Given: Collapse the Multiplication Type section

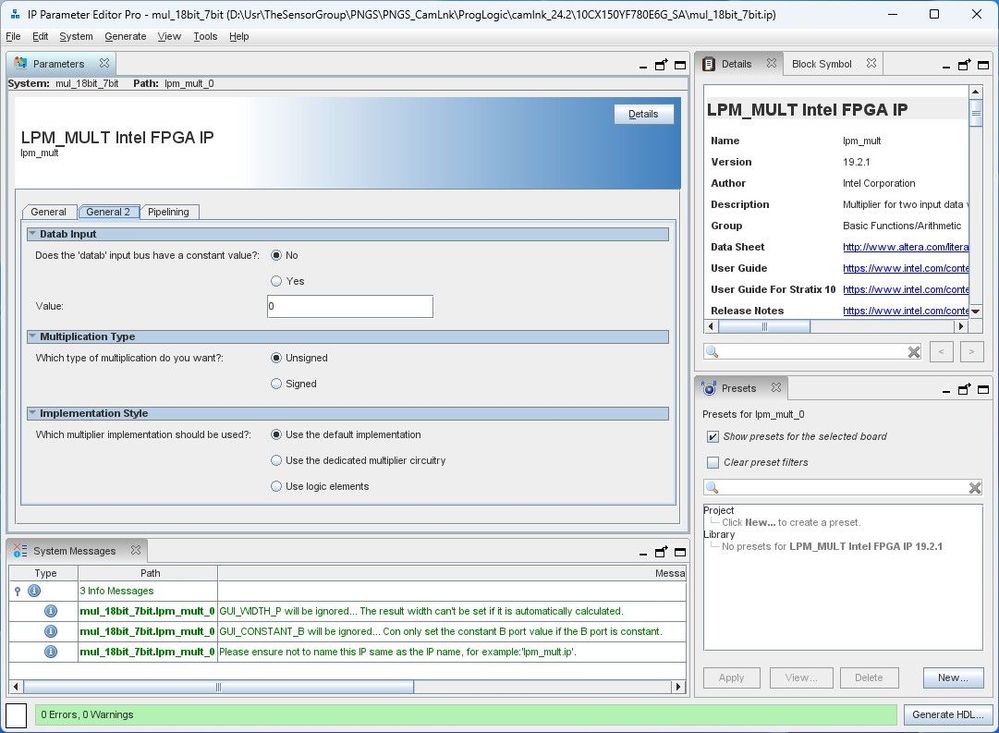Looking at the screenshot, I should (x=32, y=337).
